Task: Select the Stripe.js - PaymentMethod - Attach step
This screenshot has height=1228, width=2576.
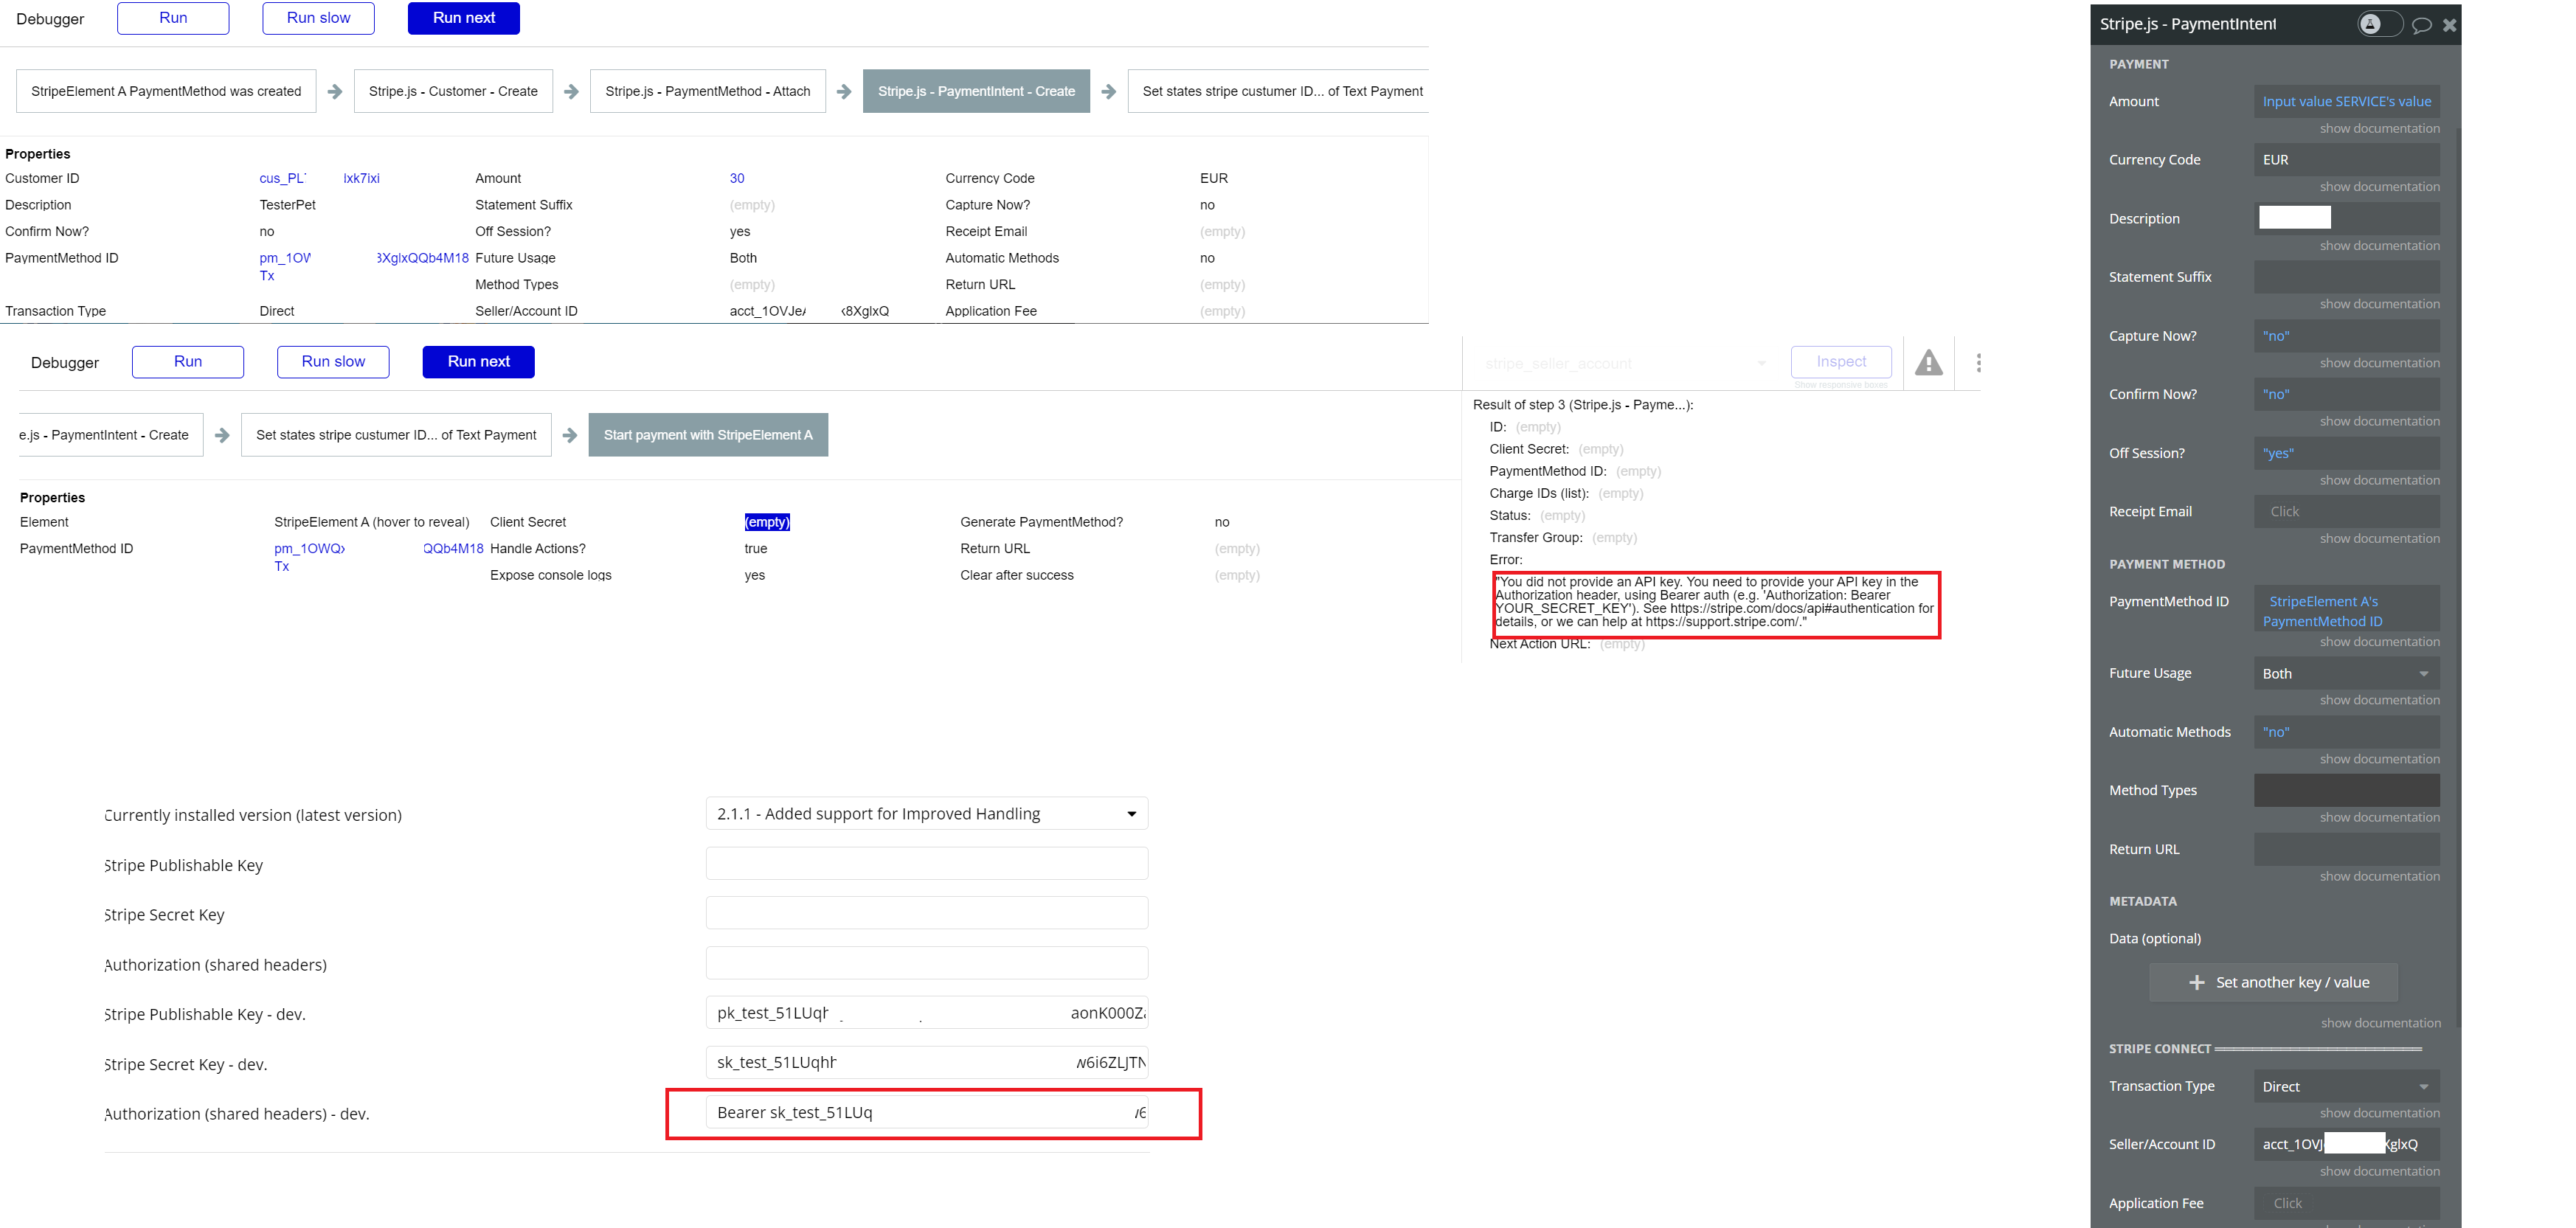Action: click(707, 90)
